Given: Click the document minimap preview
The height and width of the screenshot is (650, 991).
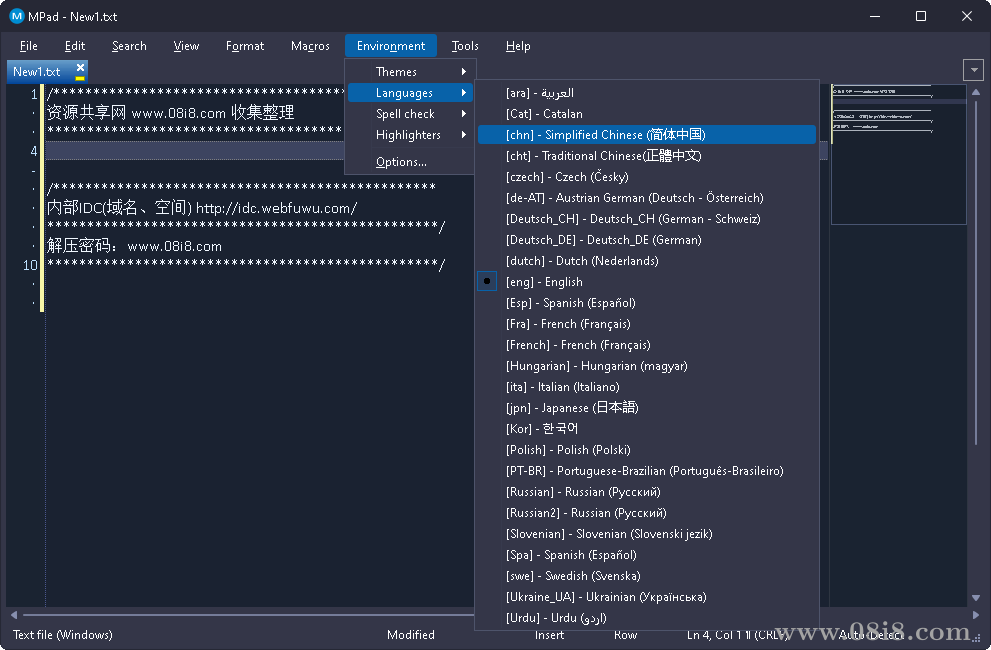Looking at the screenshot, I should [x=898, y=154].
